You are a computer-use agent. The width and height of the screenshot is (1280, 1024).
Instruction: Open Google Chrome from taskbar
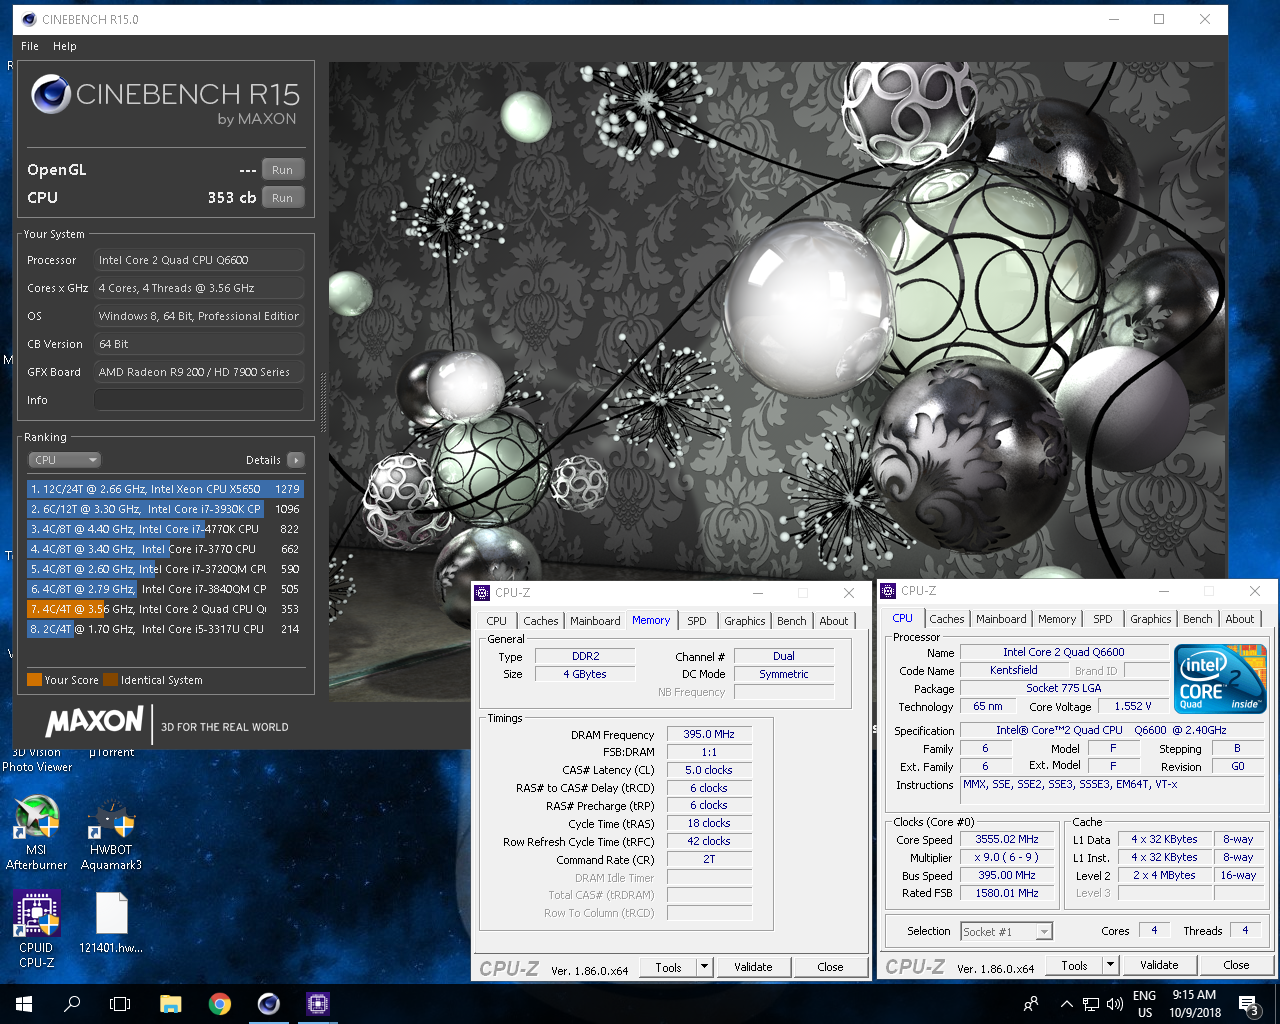click(x=220, y=1004)
